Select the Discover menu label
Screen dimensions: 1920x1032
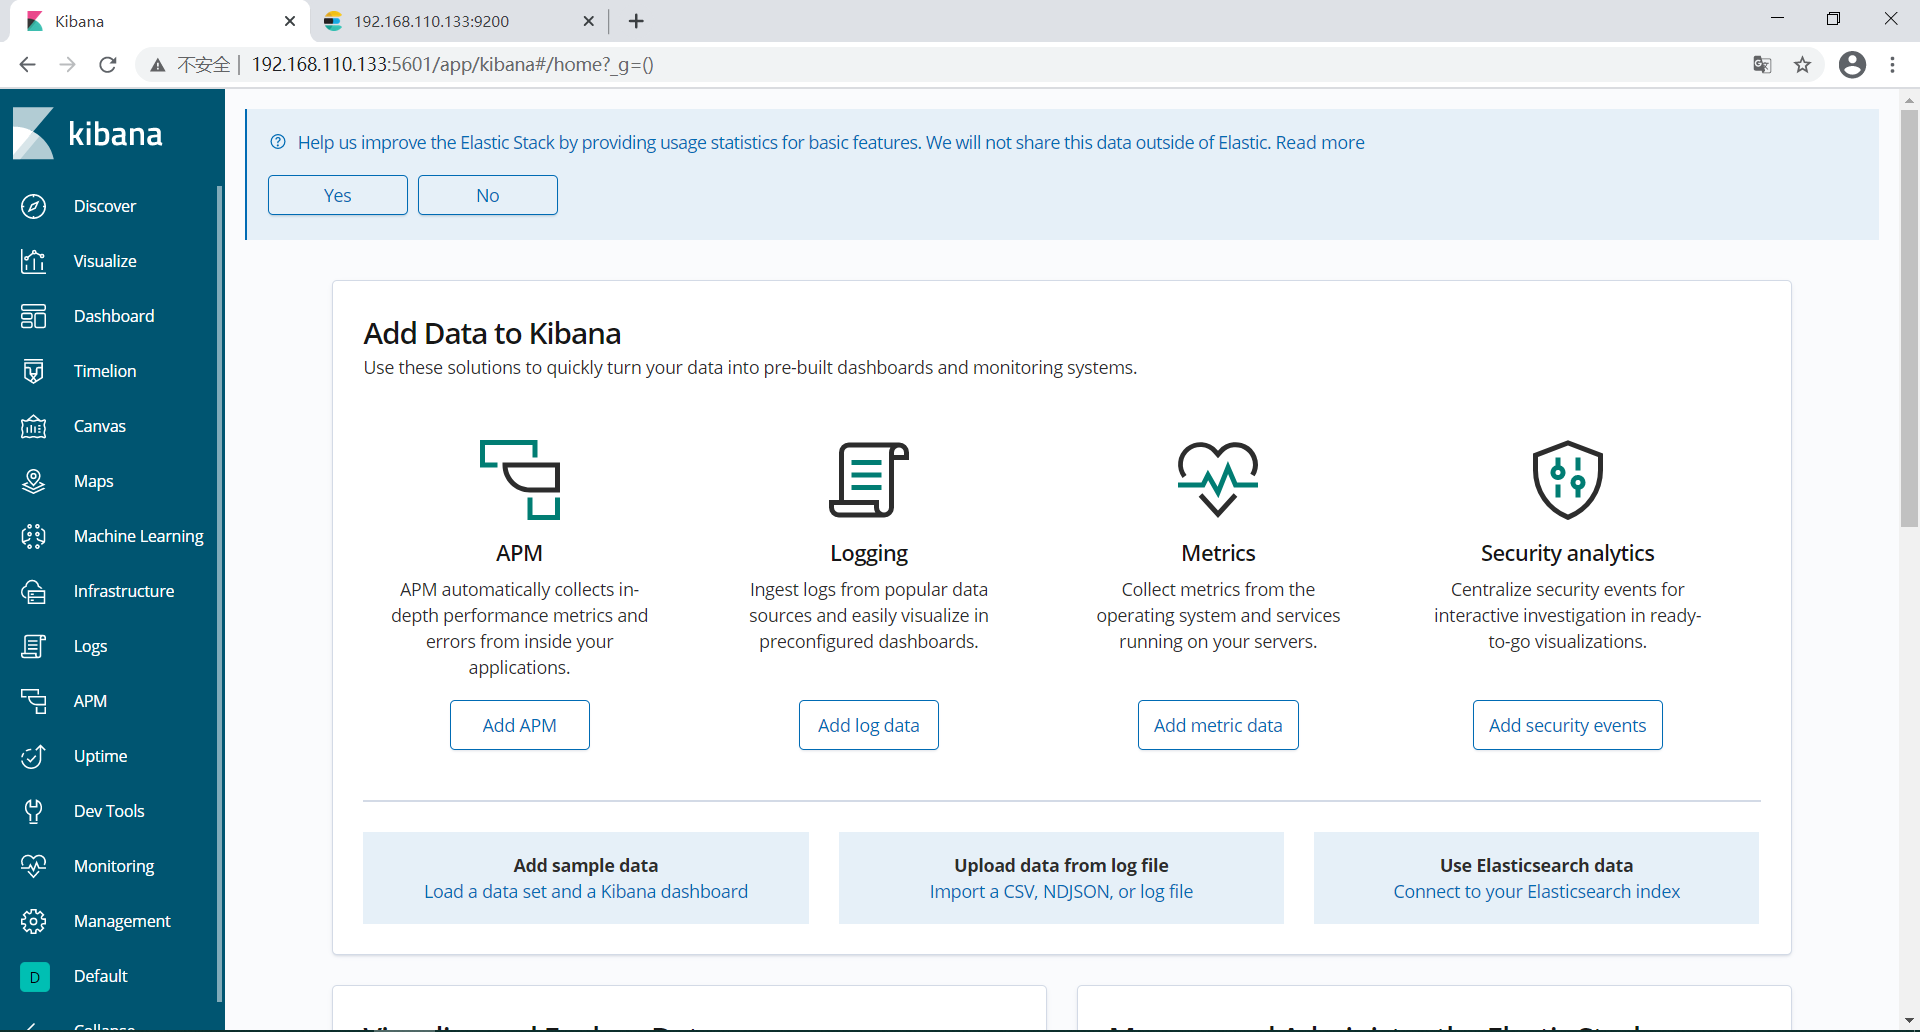105,206
